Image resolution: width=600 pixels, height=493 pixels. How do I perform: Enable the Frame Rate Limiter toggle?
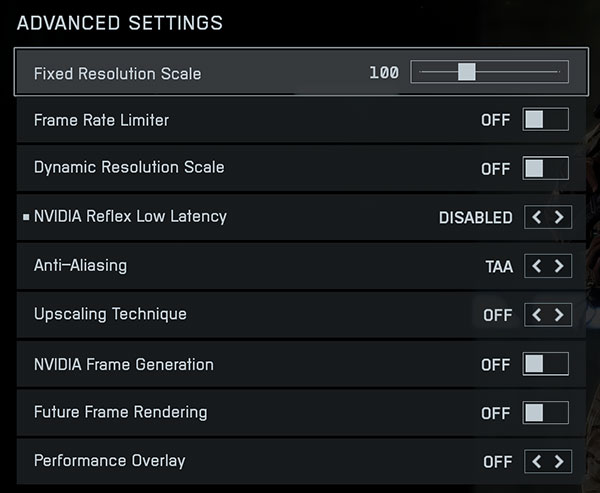coord(546,120)
